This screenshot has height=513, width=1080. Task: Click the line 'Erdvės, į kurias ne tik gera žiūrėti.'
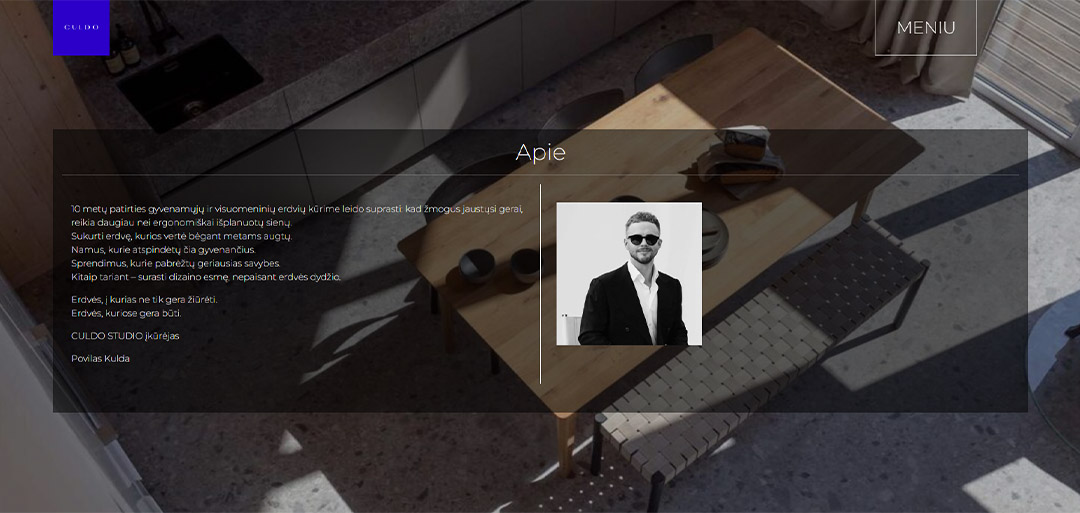[145, 300]
